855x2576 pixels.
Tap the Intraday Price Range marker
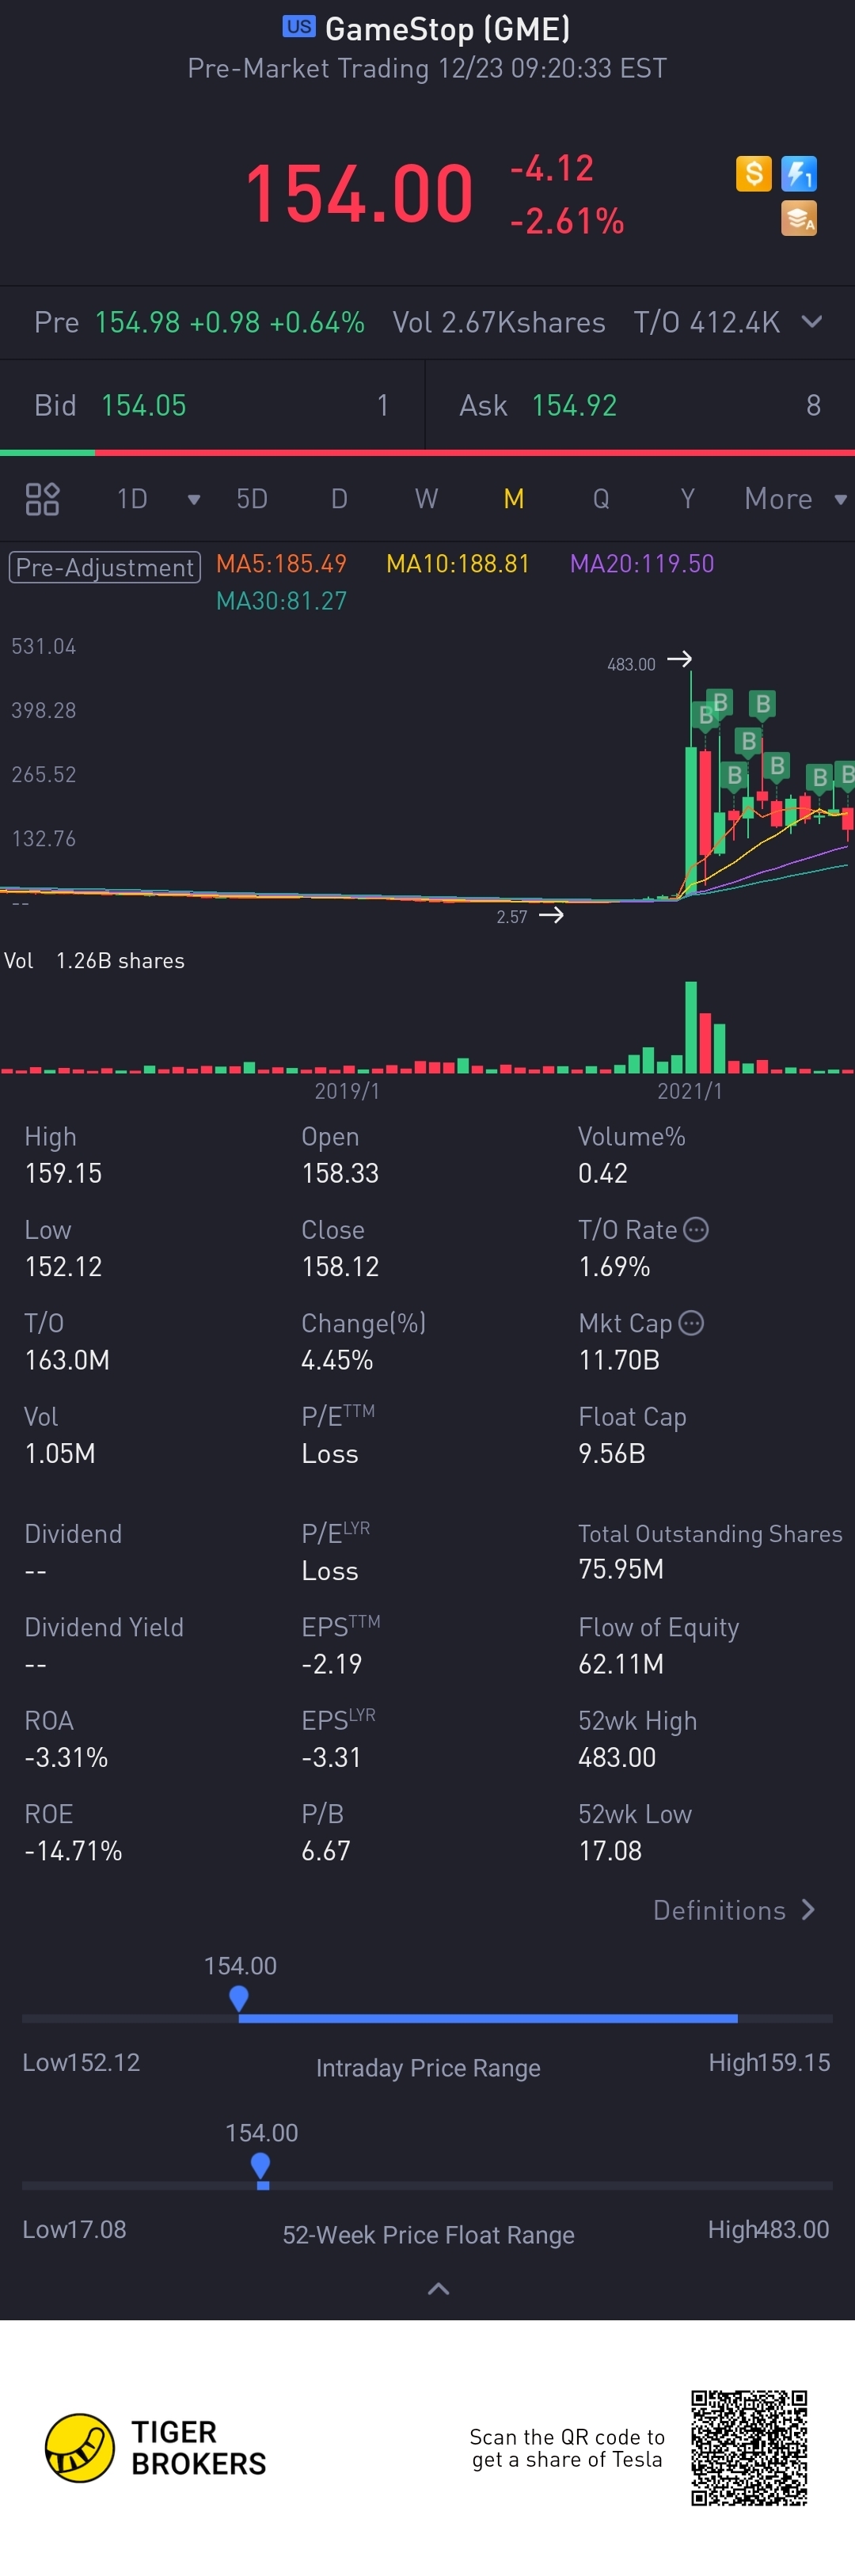(238, 1999)
